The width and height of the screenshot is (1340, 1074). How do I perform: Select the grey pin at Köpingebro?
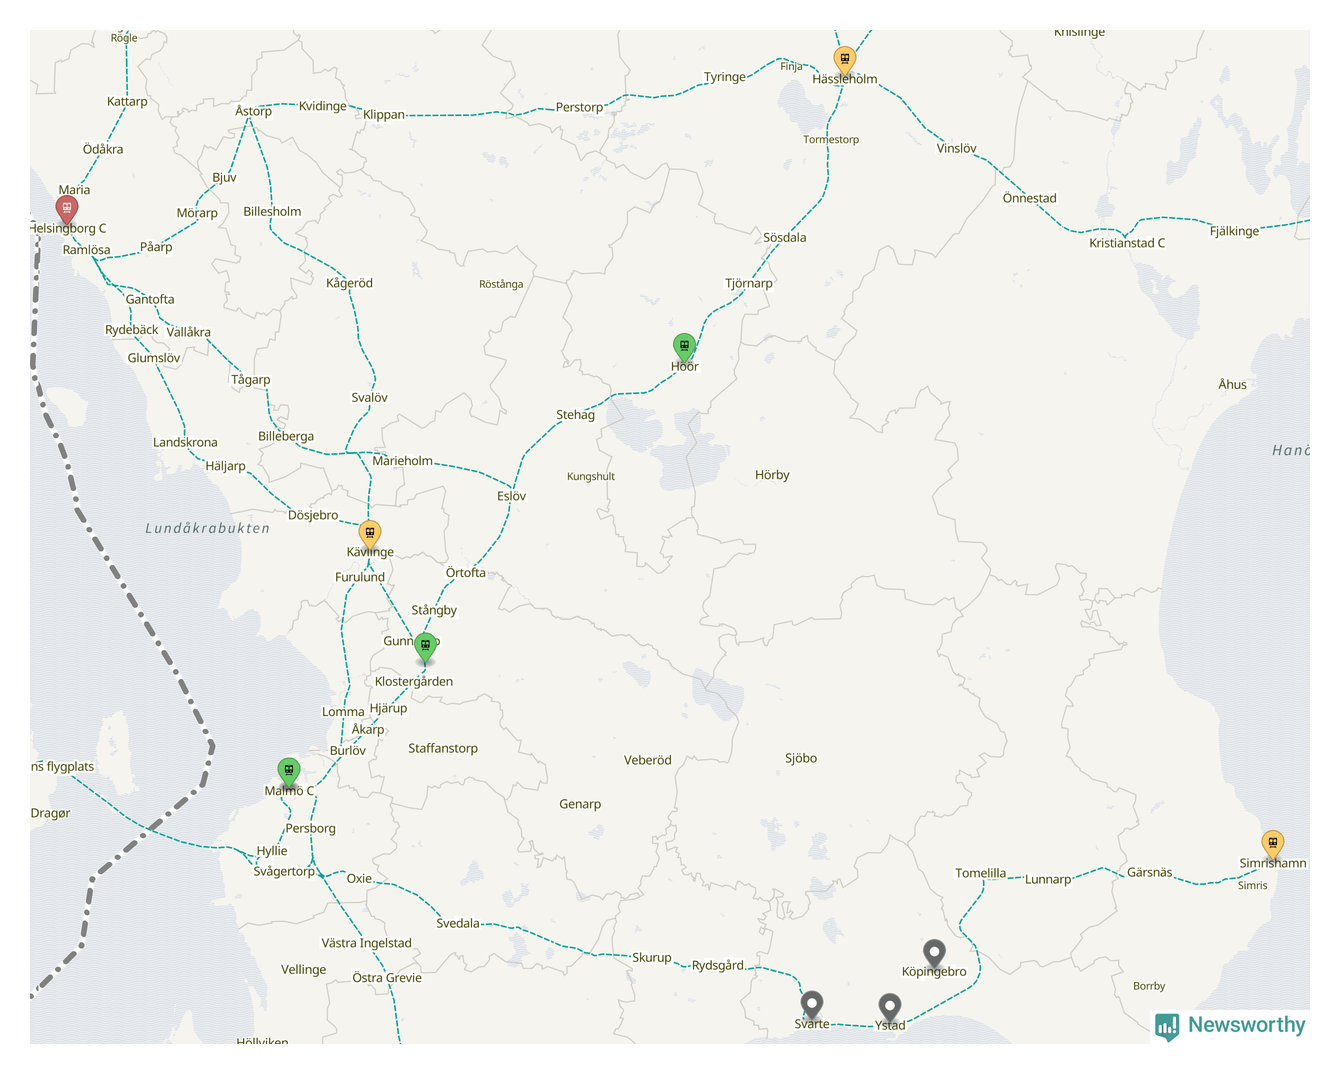coord(934,953)
